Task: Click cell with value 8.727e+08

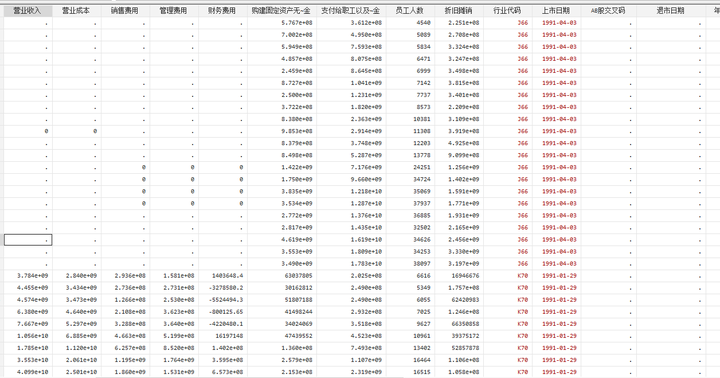Action: coord(281,83)
